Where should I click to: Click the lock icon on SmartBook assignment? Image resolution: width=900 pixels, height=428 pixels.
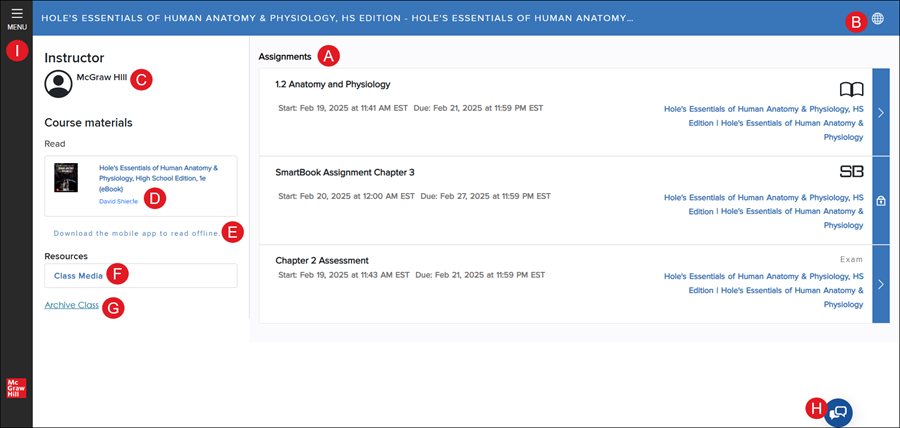click(881, 200)
